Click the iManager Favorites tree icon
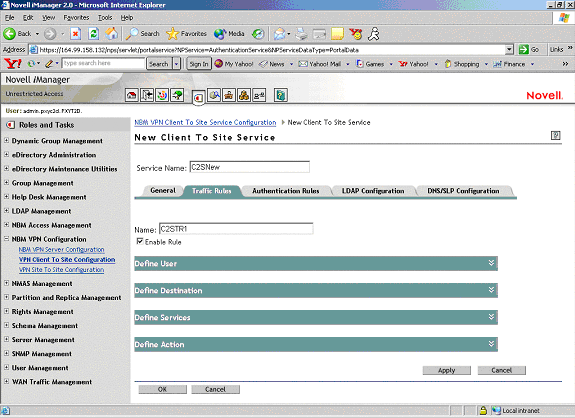Screen dimensions: 575x418 177,95
